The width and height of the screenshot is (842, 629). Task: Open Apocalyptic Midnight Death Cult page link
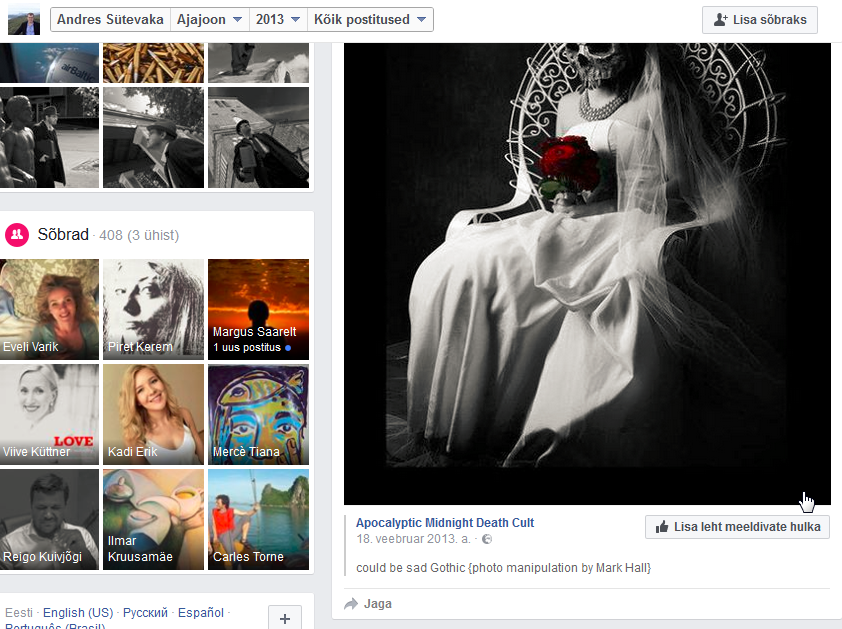click(445, 523)
